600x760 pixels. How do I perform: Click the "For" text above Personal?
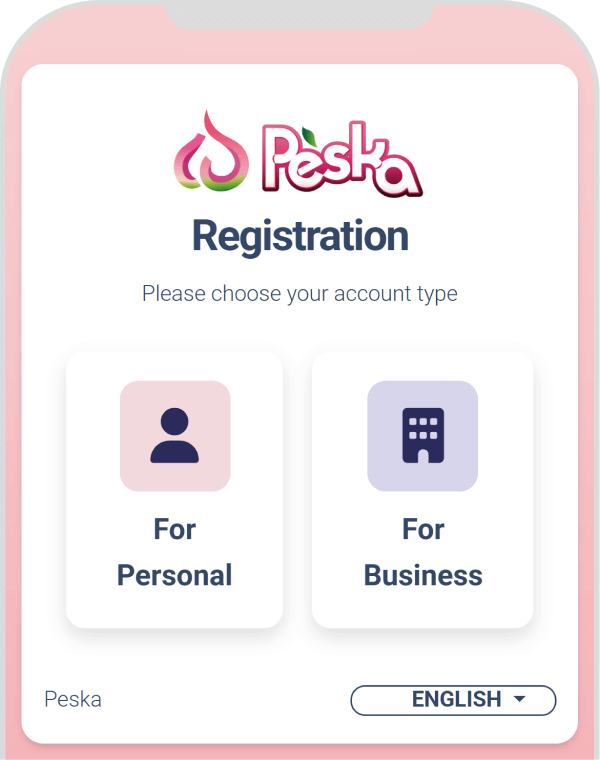pyautogui.click(x=175, y=529)
